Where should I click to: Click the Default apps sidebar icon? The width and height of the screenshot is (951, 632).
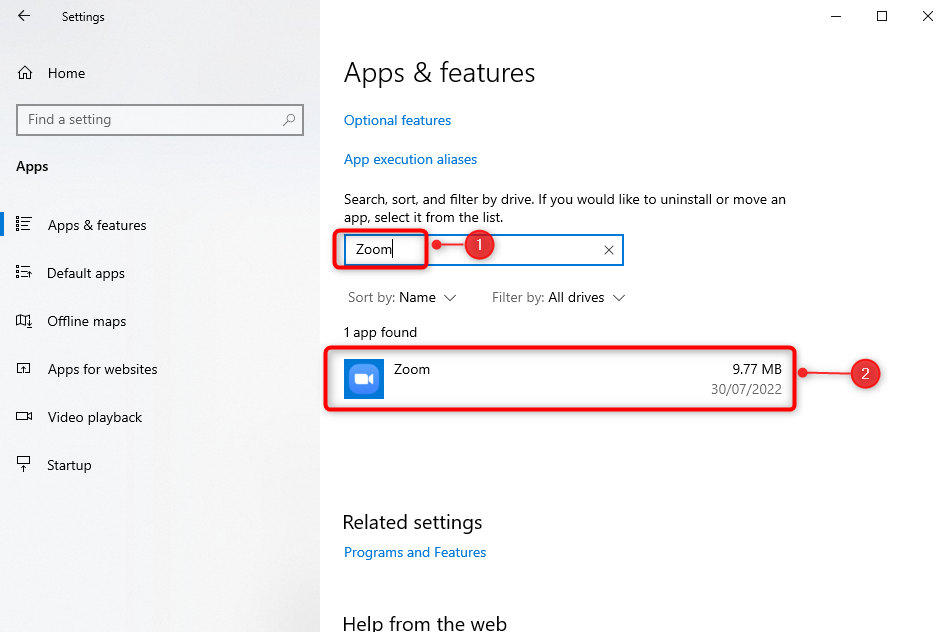coord(25,273)
